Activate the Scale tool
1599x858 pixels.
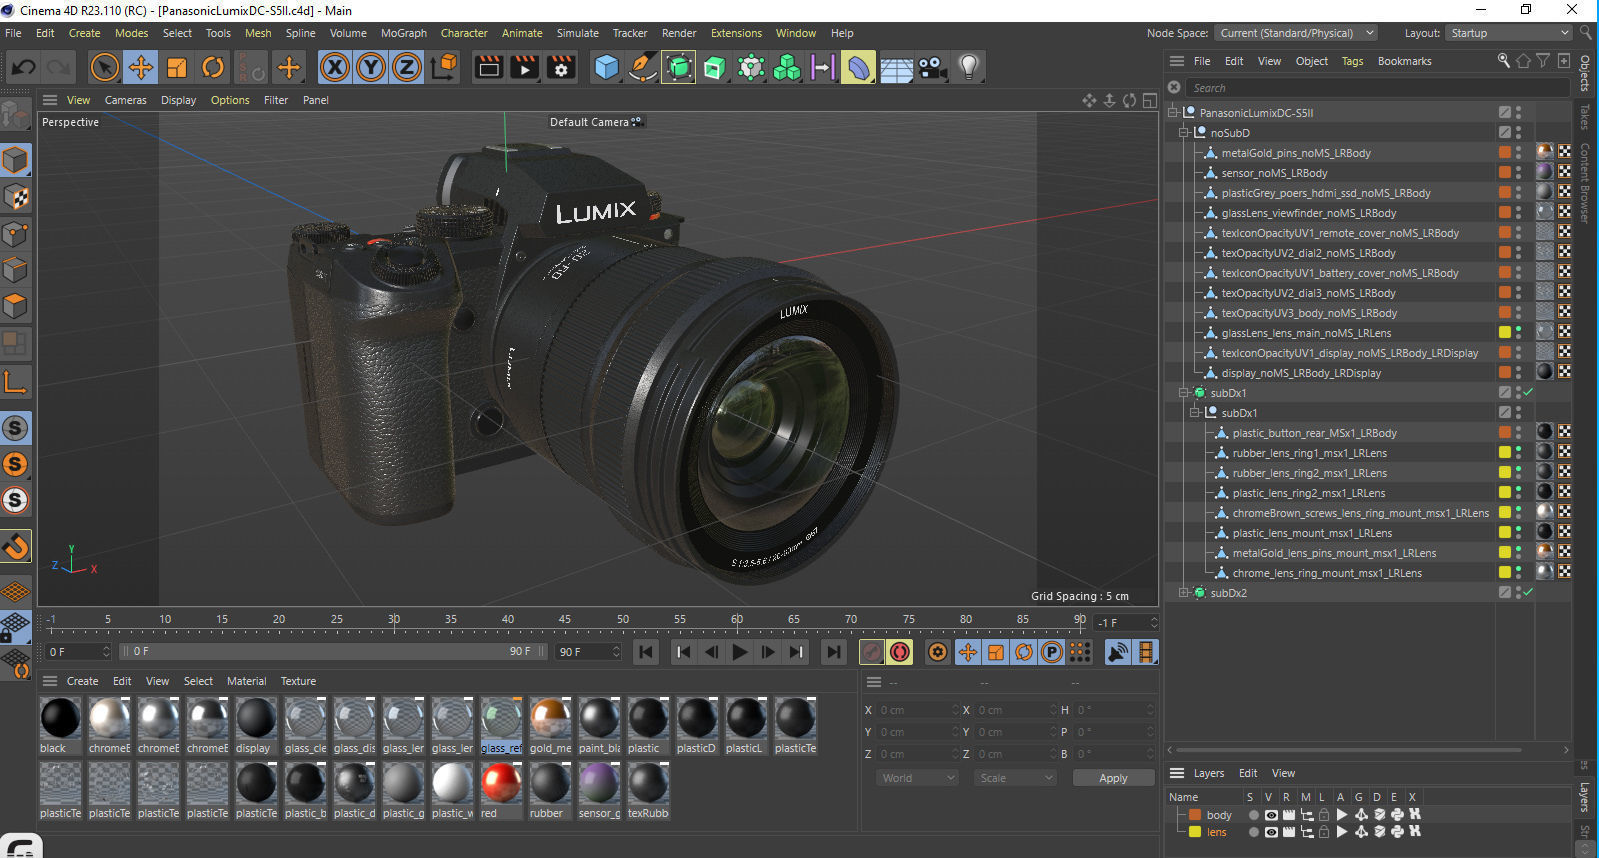177,67
